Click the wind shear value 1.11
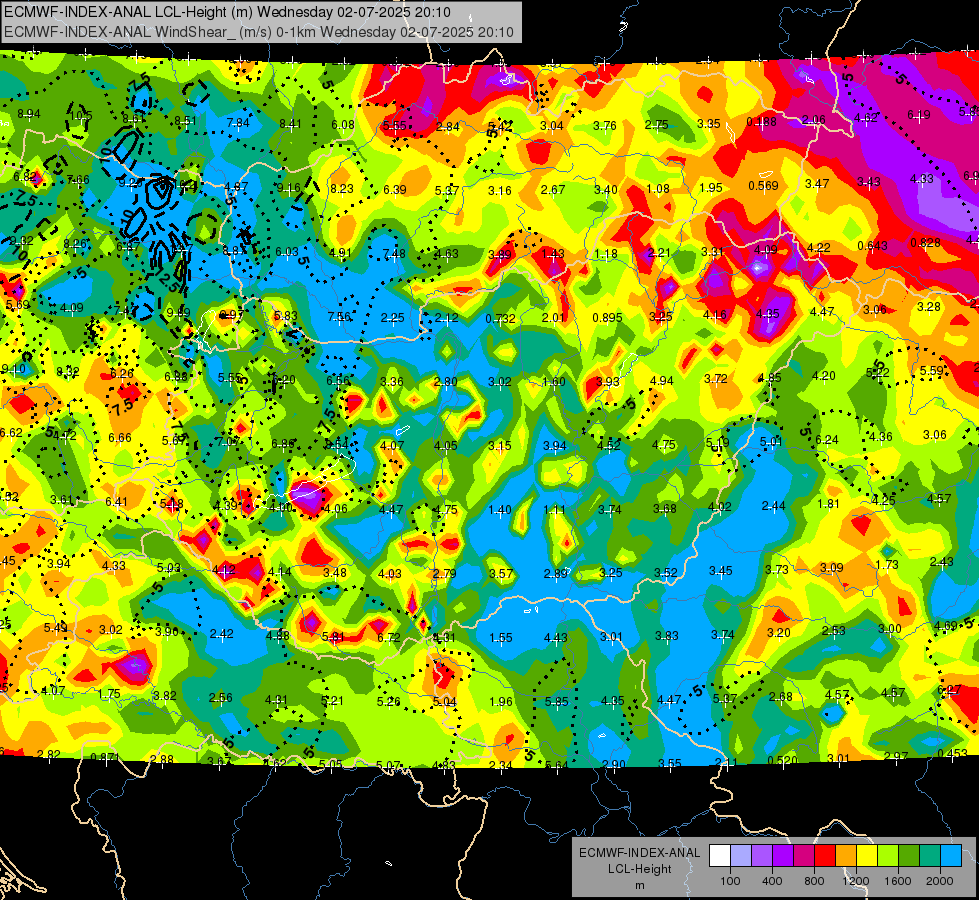The image size is (979, 900). click(x=554, y=510)
